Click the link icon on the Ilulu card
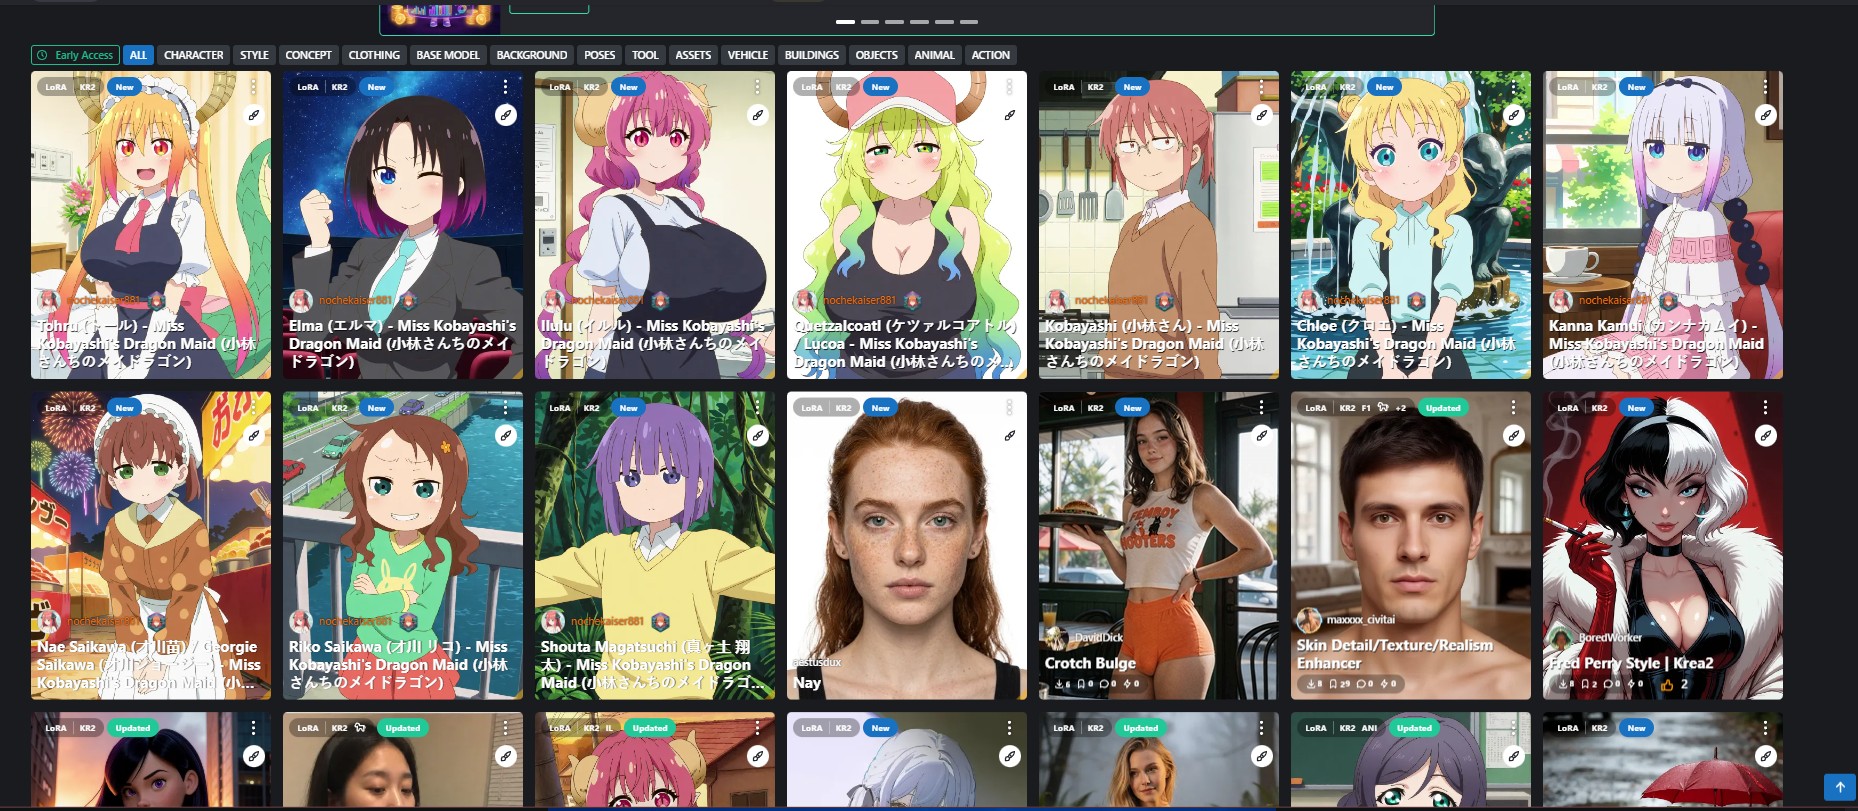 [758, 116]
